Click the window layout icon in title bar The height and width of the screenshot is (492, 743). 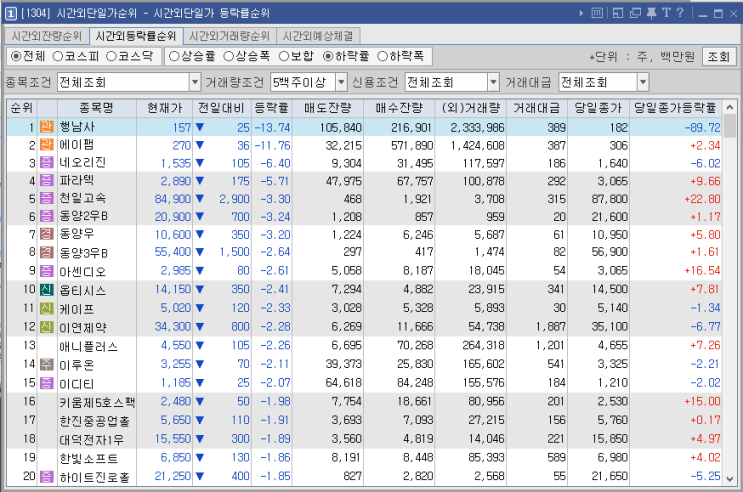click(x=617, y=13)
